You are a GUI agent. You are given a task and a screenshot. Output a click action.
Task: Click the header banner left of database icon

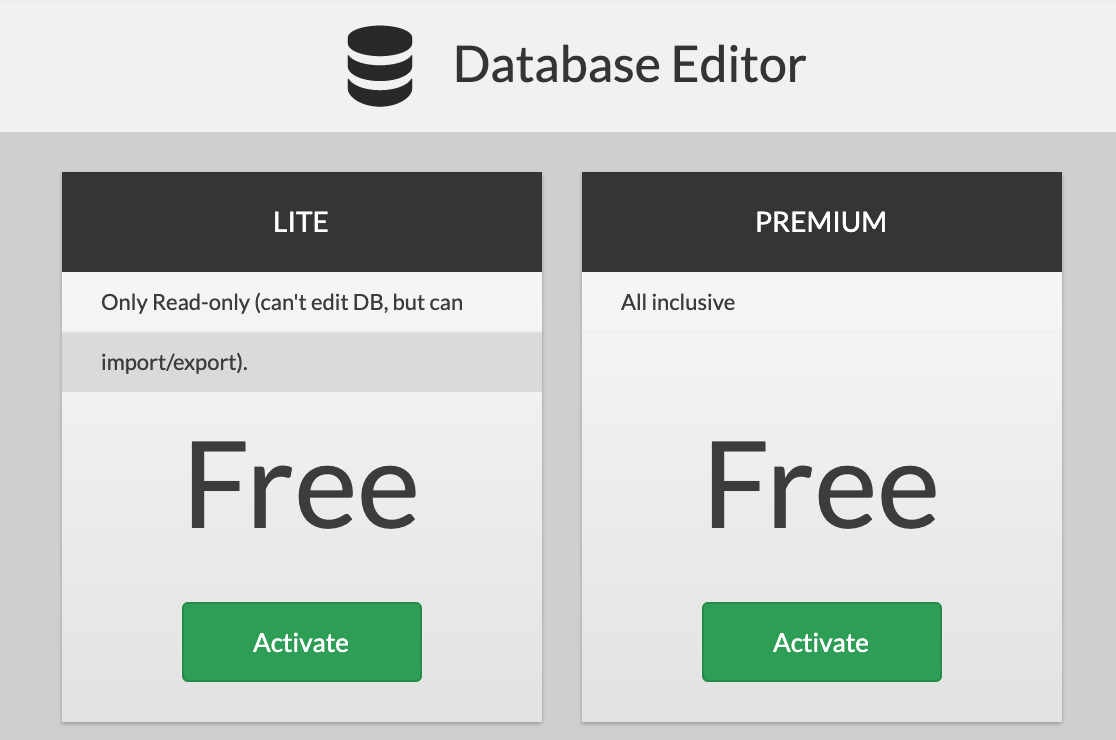[170, 66]
